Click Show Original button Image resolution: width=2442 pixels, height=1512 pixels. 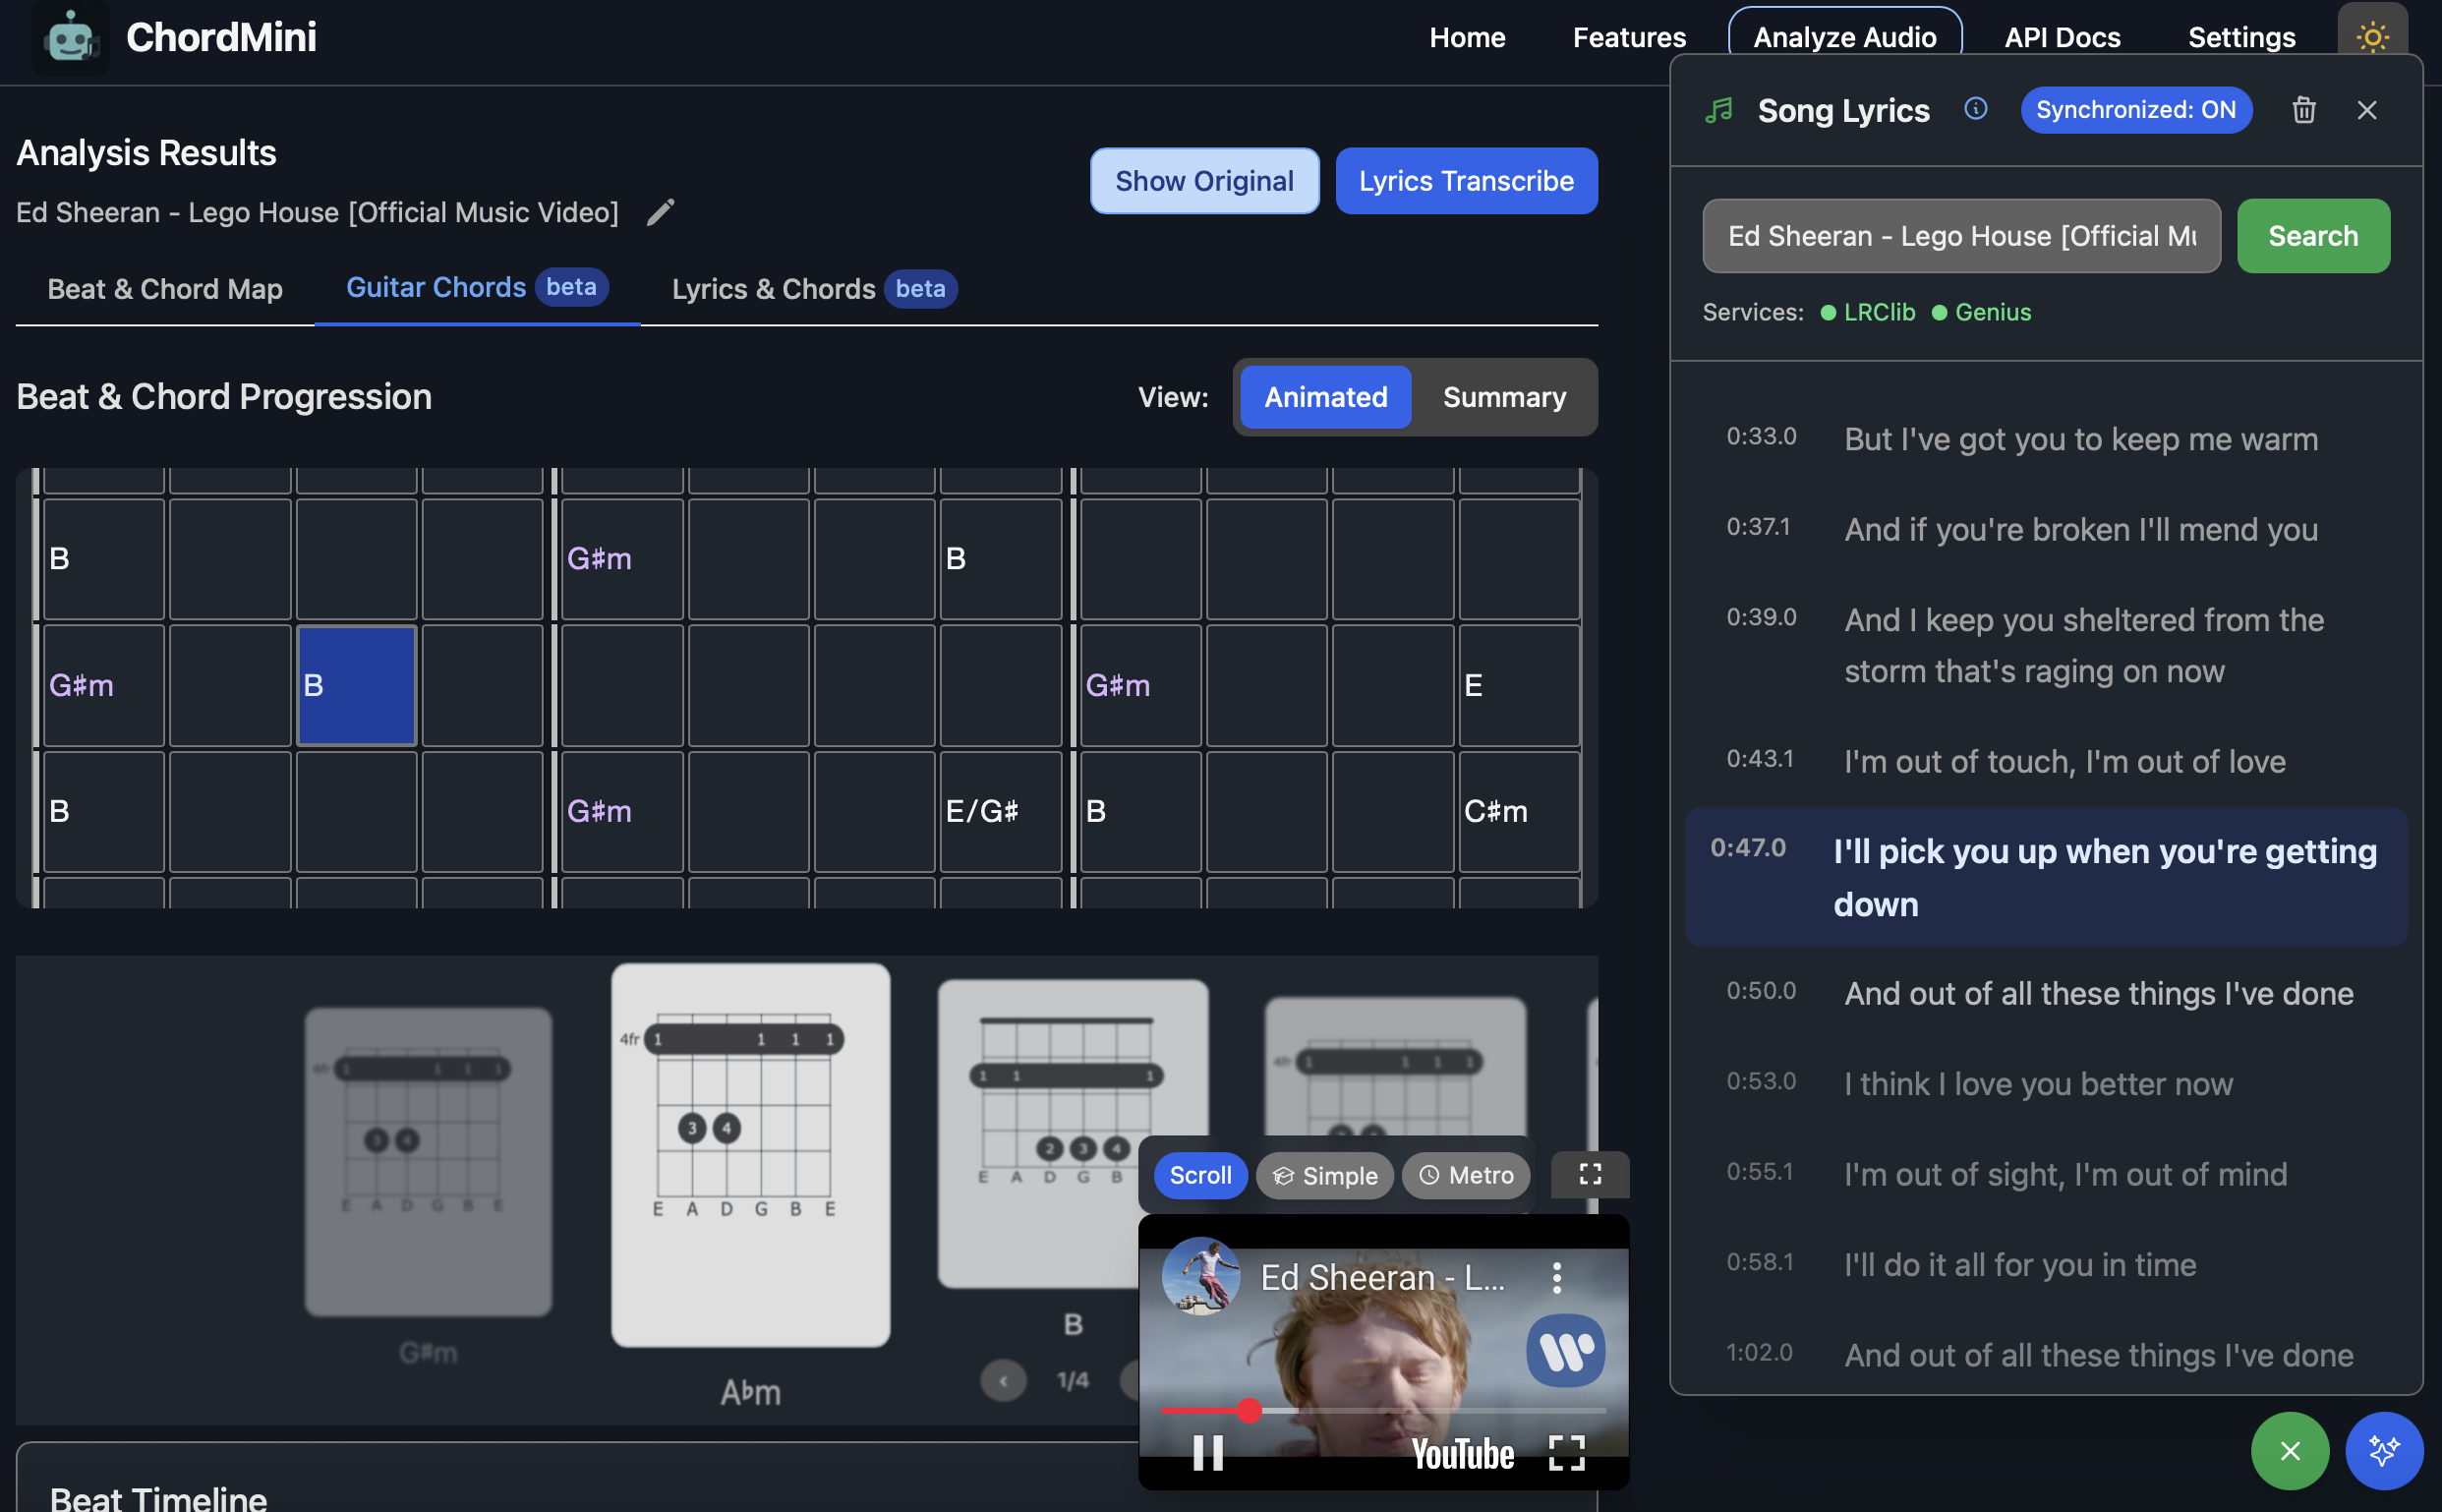[x=1204, y=181]
